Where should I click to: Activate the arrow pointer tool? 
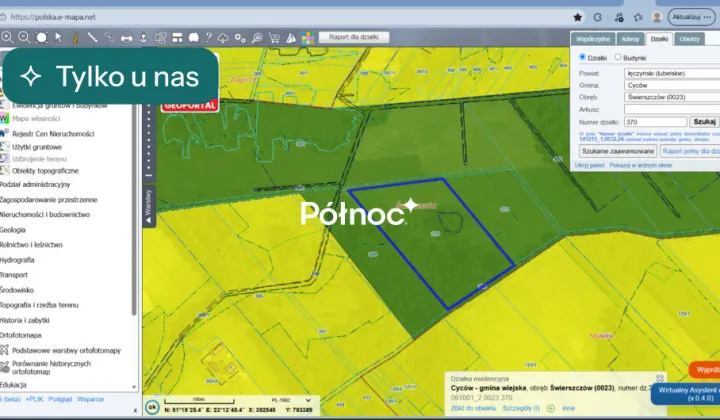[58, 38]
